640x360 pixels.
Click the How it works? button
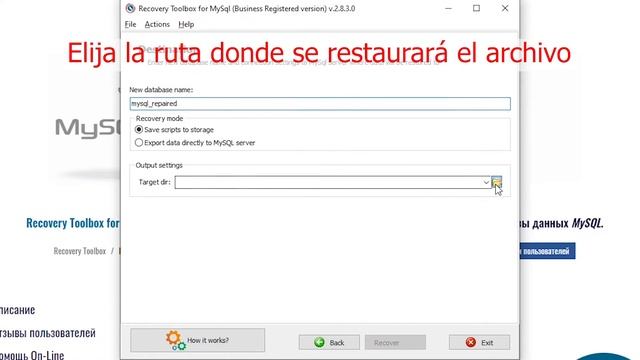(198, 340)
